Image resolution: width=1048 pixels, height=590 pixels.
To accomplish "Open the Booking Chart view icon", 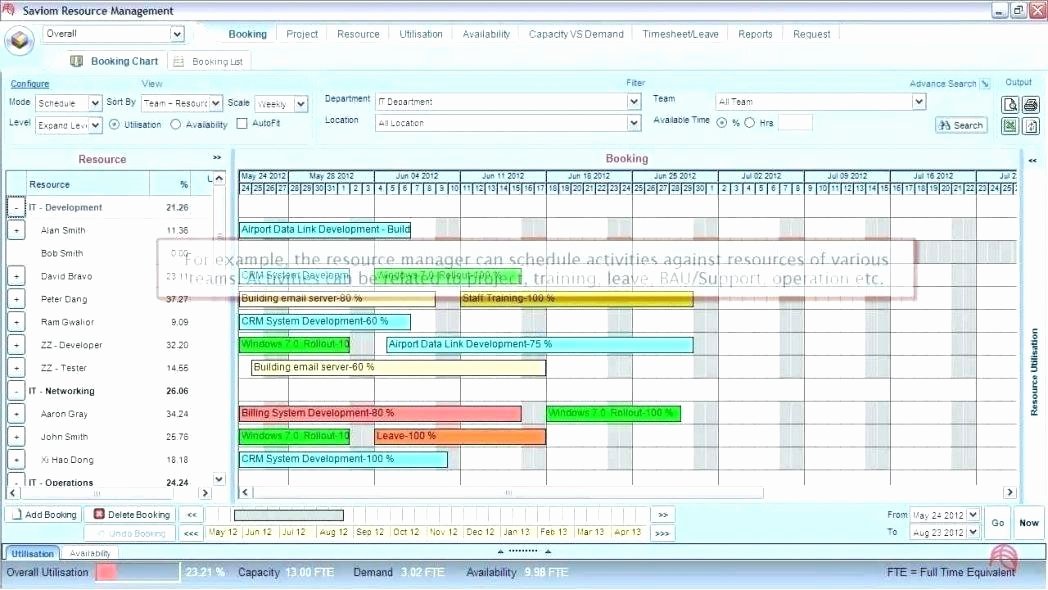I will click(76, 61).
